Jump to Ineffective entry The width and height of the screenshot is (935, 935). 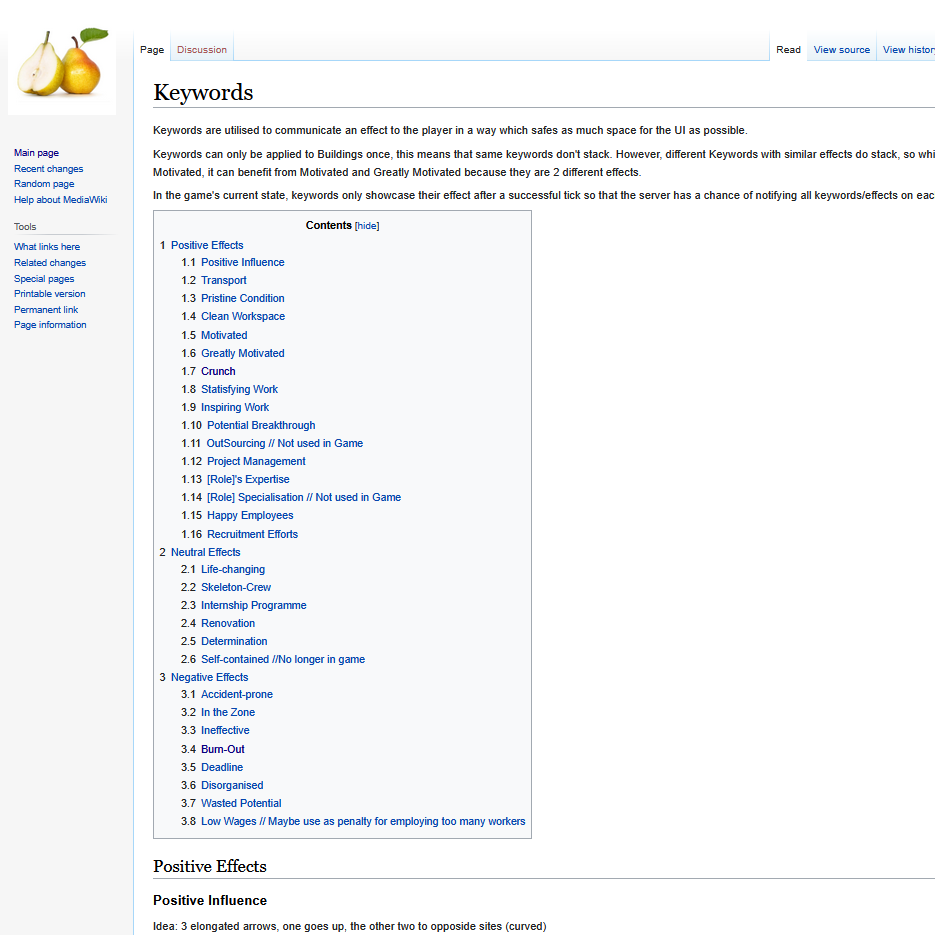(225, 730)
